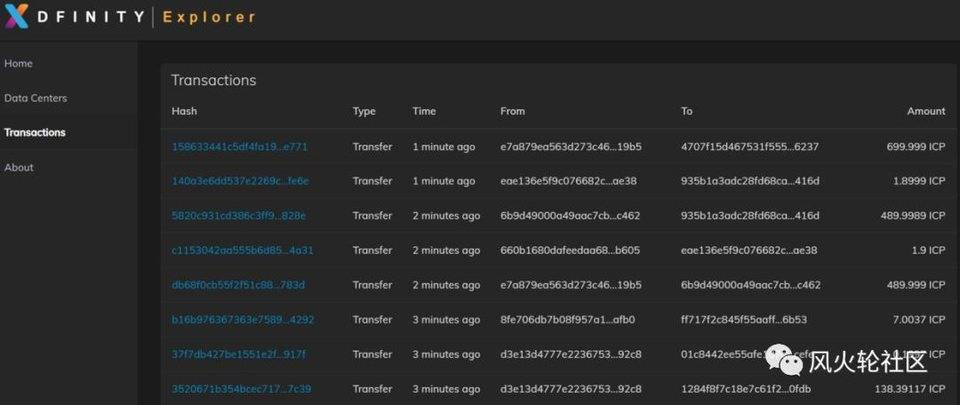Click the From column header
The width and height of the screenshot is (960, 405).
(512, 111)
